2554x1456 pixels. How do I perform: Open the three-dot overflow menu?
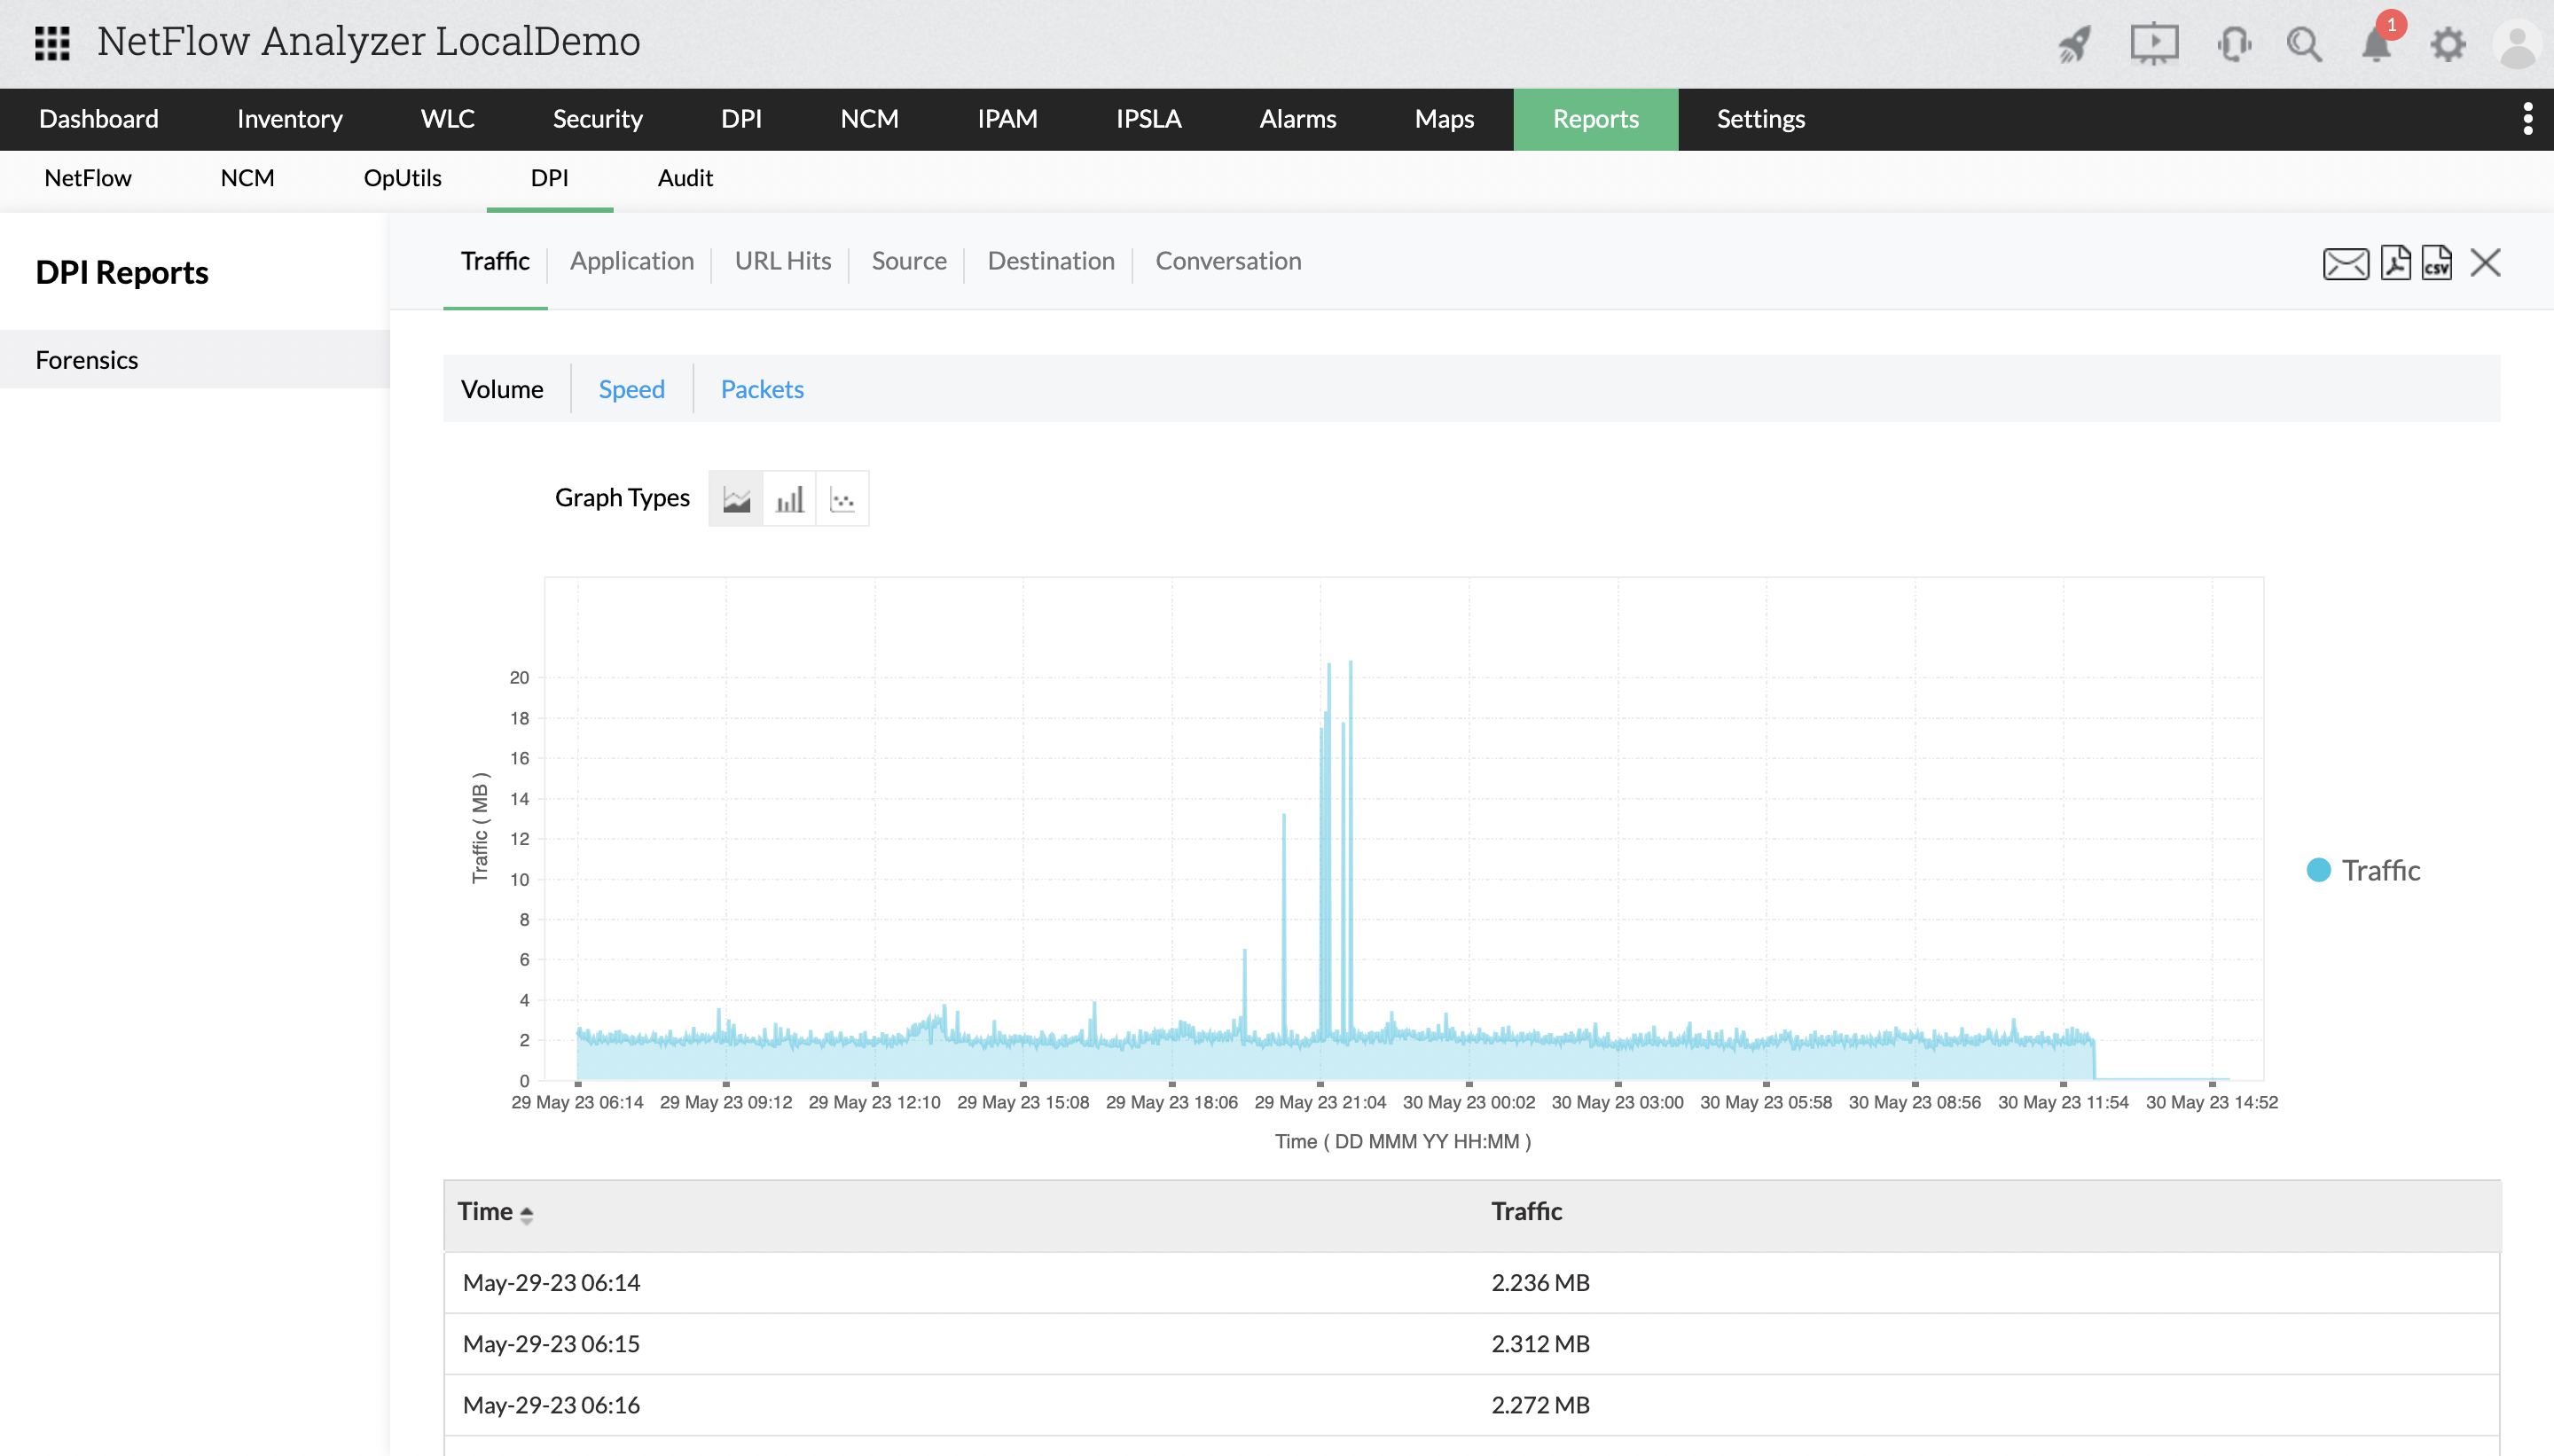tap(2527, 119)
